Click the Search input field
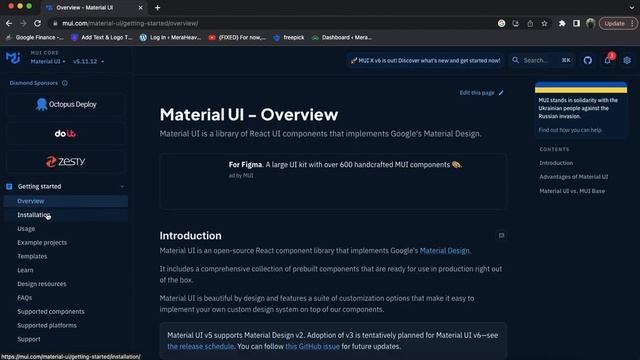 pyautogui.click(x=542, y=60)
